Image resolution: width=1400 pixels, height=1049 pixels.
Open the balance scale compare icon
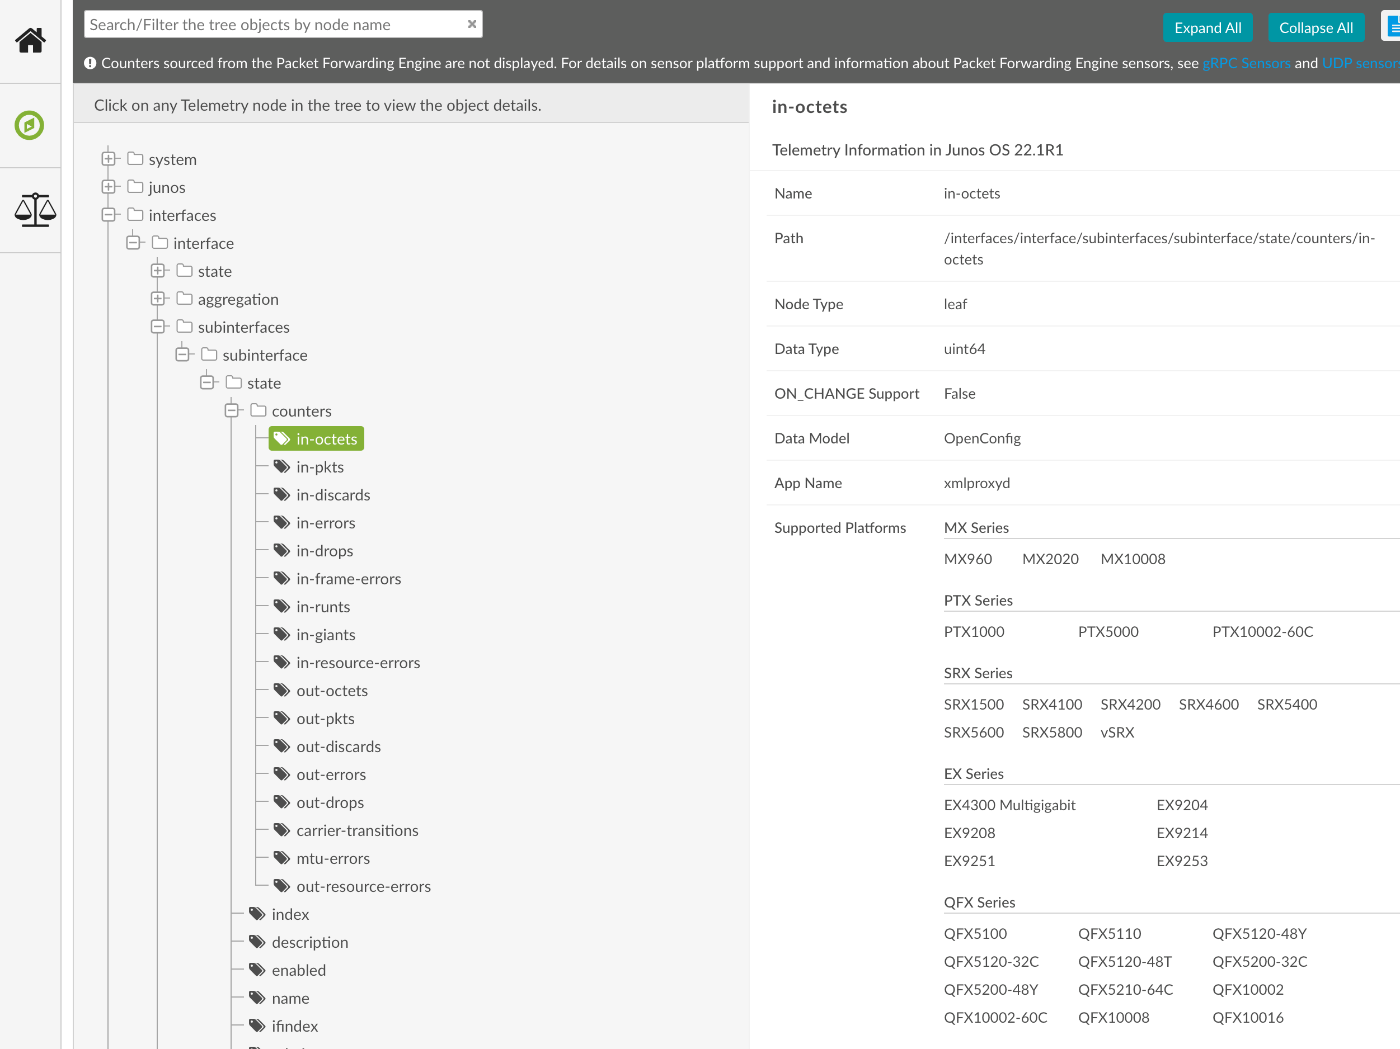(x=35, y=209)
